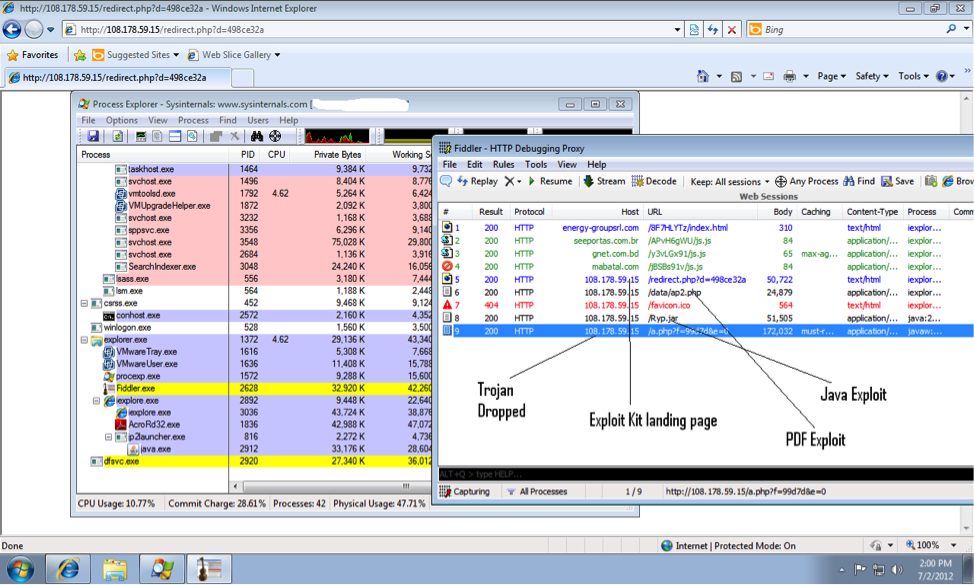Image resolution: width=974 pixels, height=585 pixels.
Task: Click the Kill Process X icon in Process Explorer
Action: [x=234, y=136]
